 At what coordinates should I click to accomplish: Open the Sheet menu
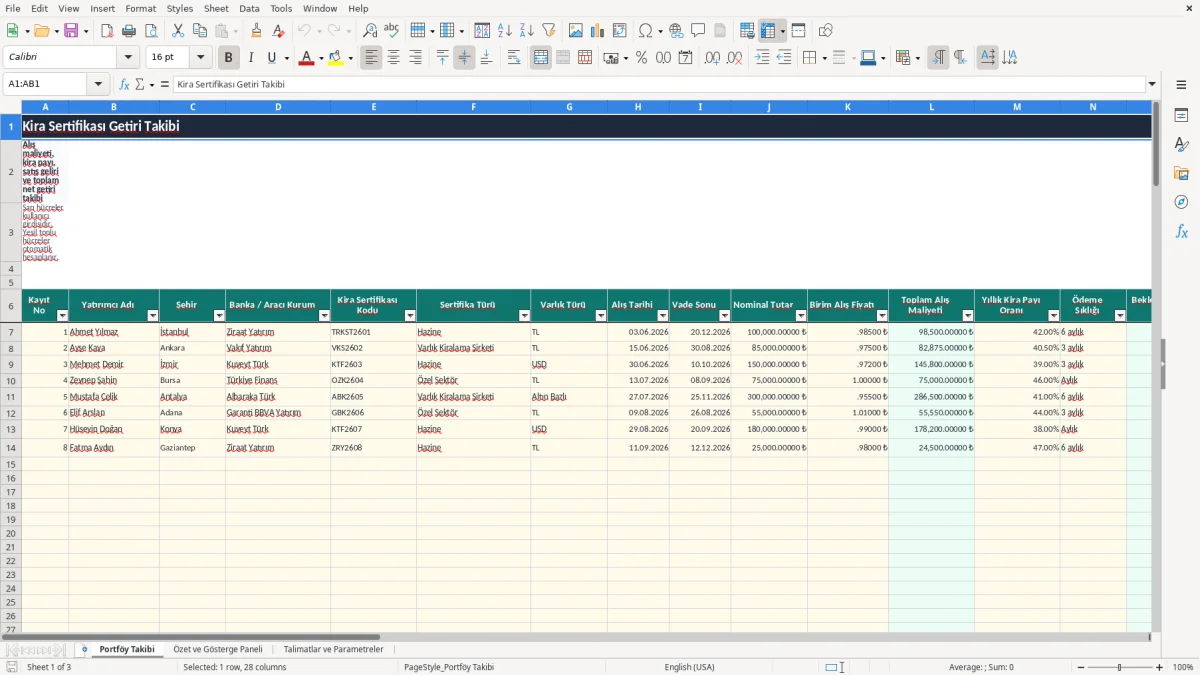point(216,8)
